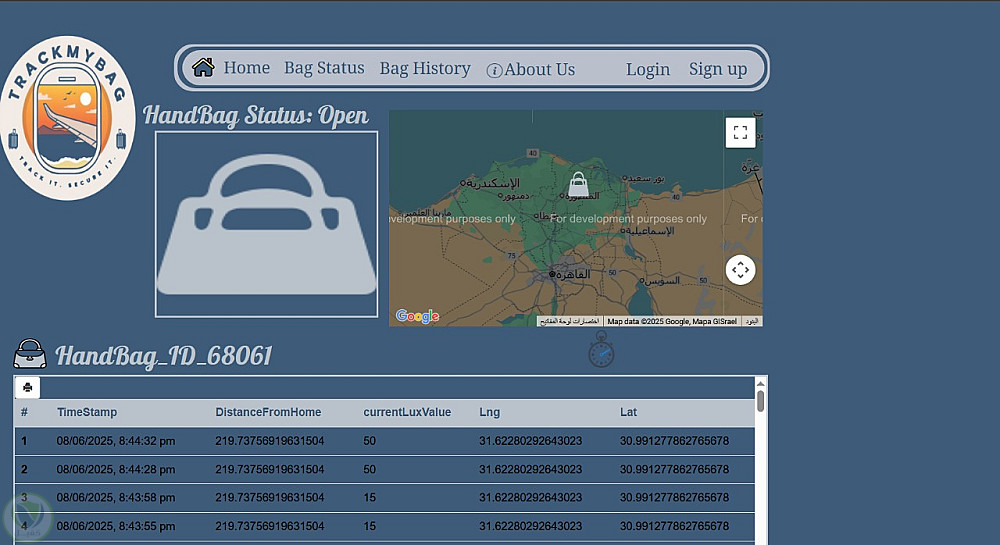
Task: Click the Sign up link
Action: (718, 69)
